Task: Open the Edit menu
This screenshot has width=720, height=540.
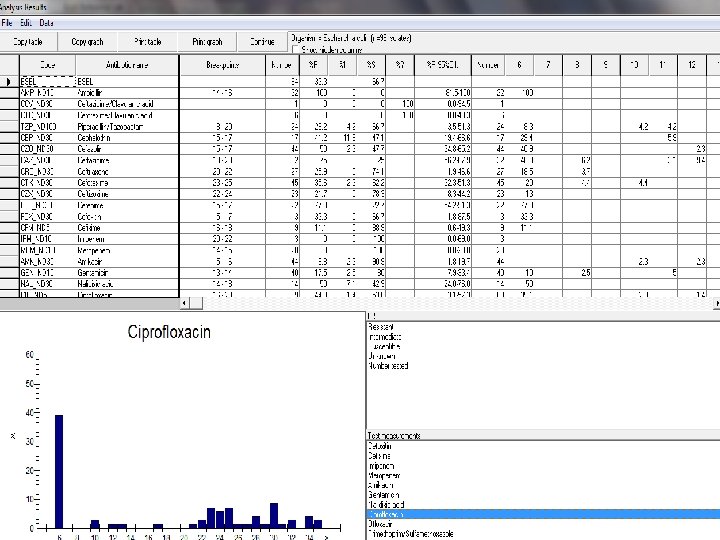Action: 26,23
